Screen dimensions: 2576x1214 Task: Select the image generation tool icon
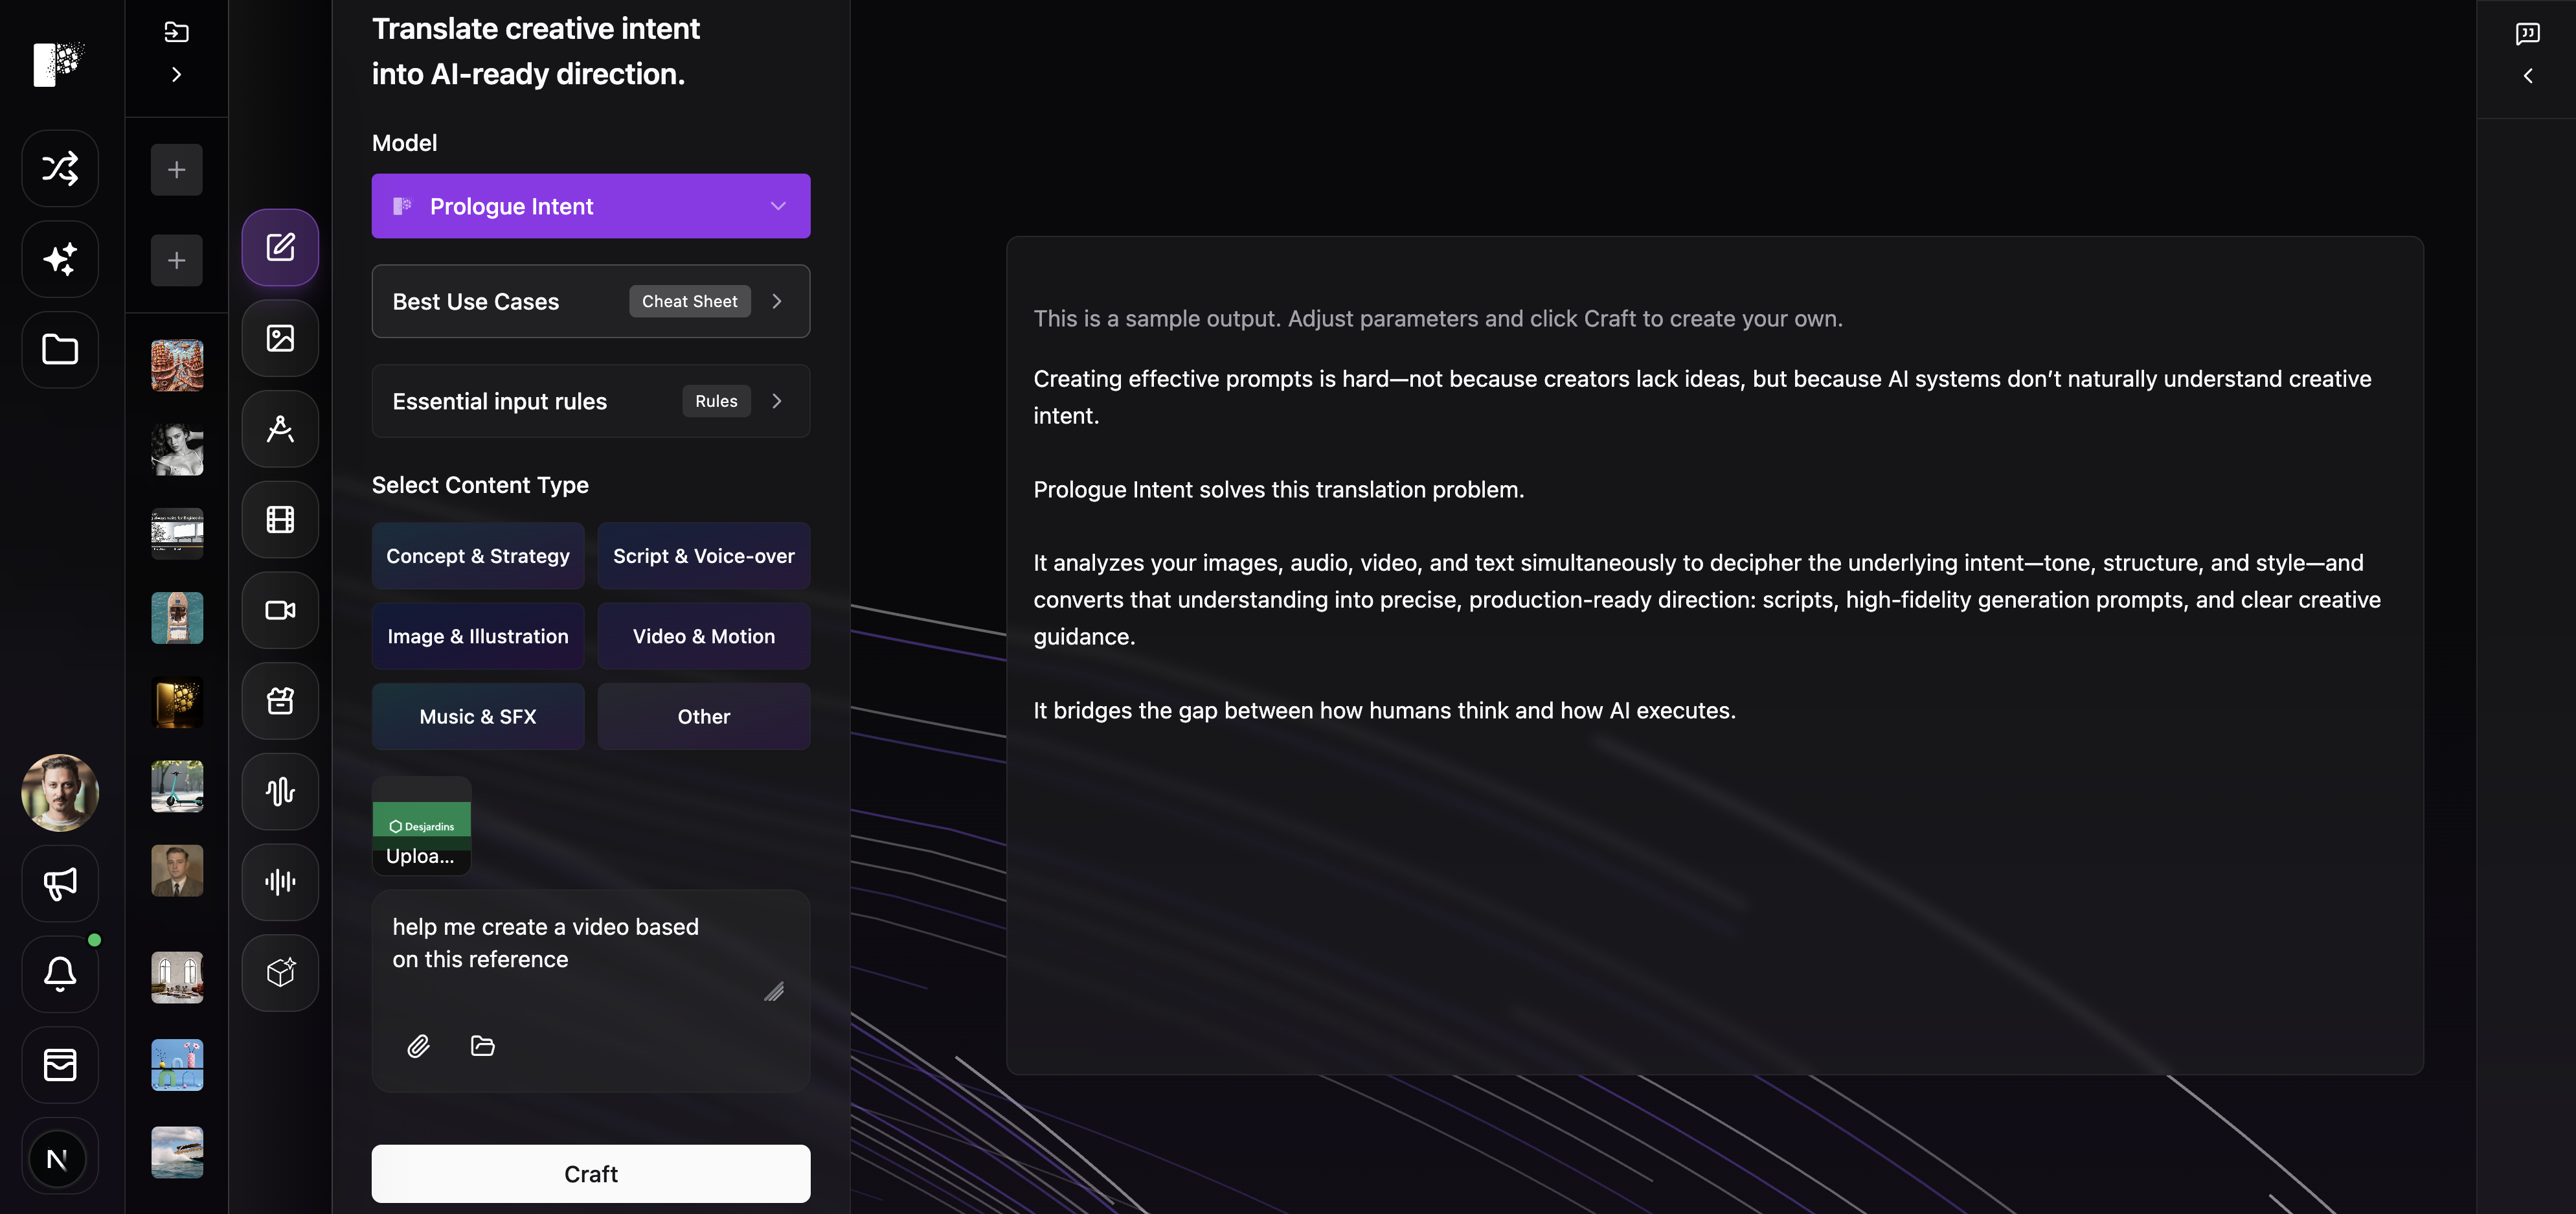(280, 338)
